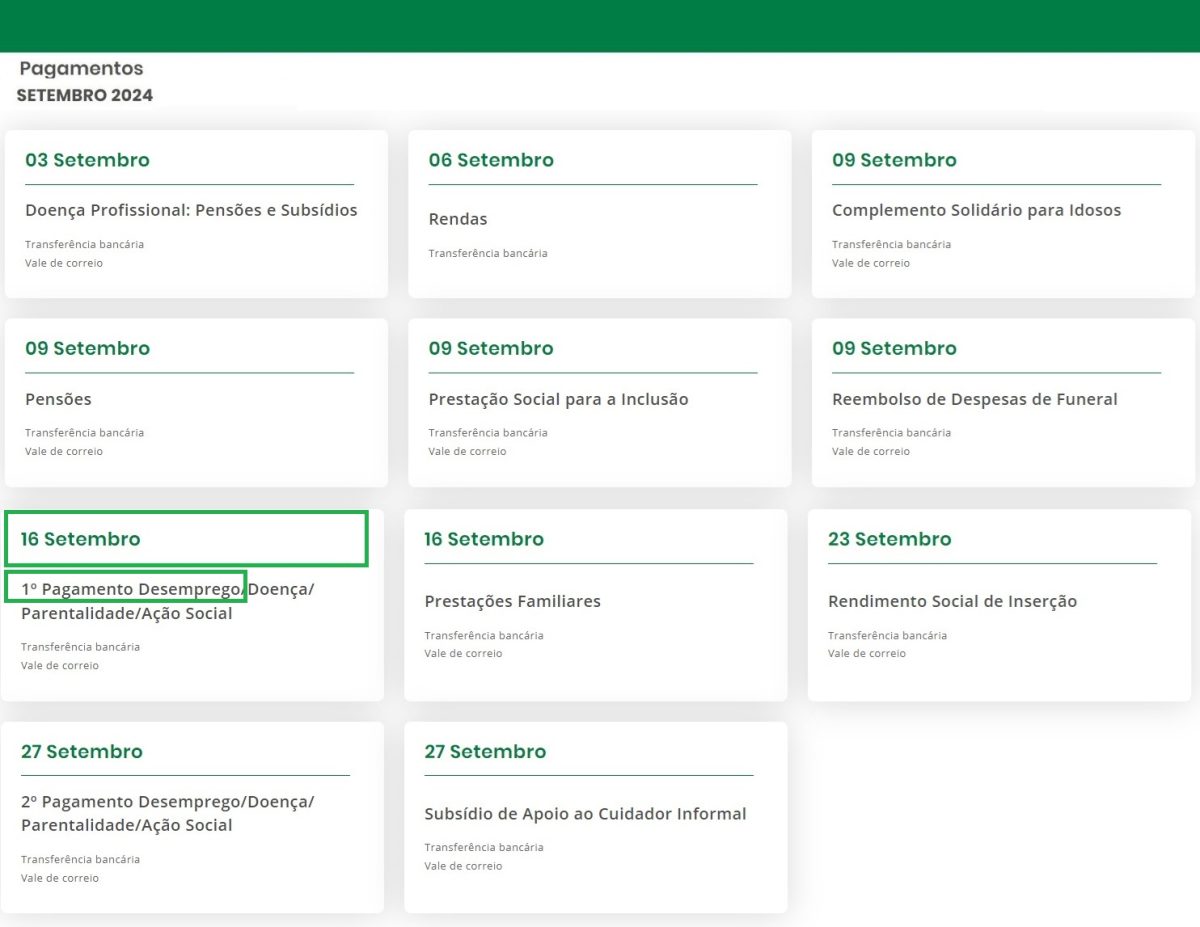
Task: Click "Vale de correio" in 1º Pagamento card
Action: 60,665
